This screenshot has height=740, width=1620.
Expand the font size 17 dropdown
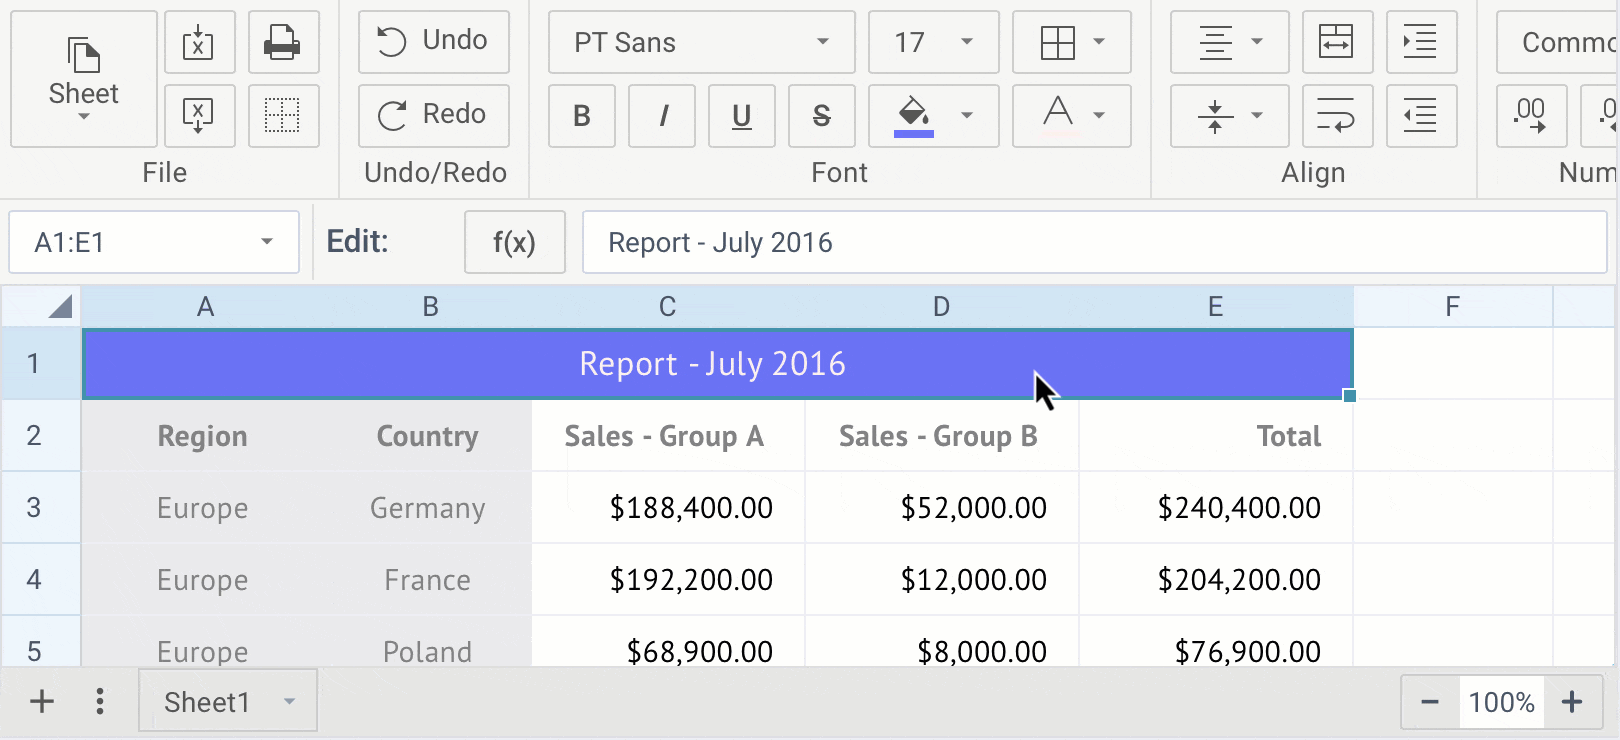[x=933, y=42]
